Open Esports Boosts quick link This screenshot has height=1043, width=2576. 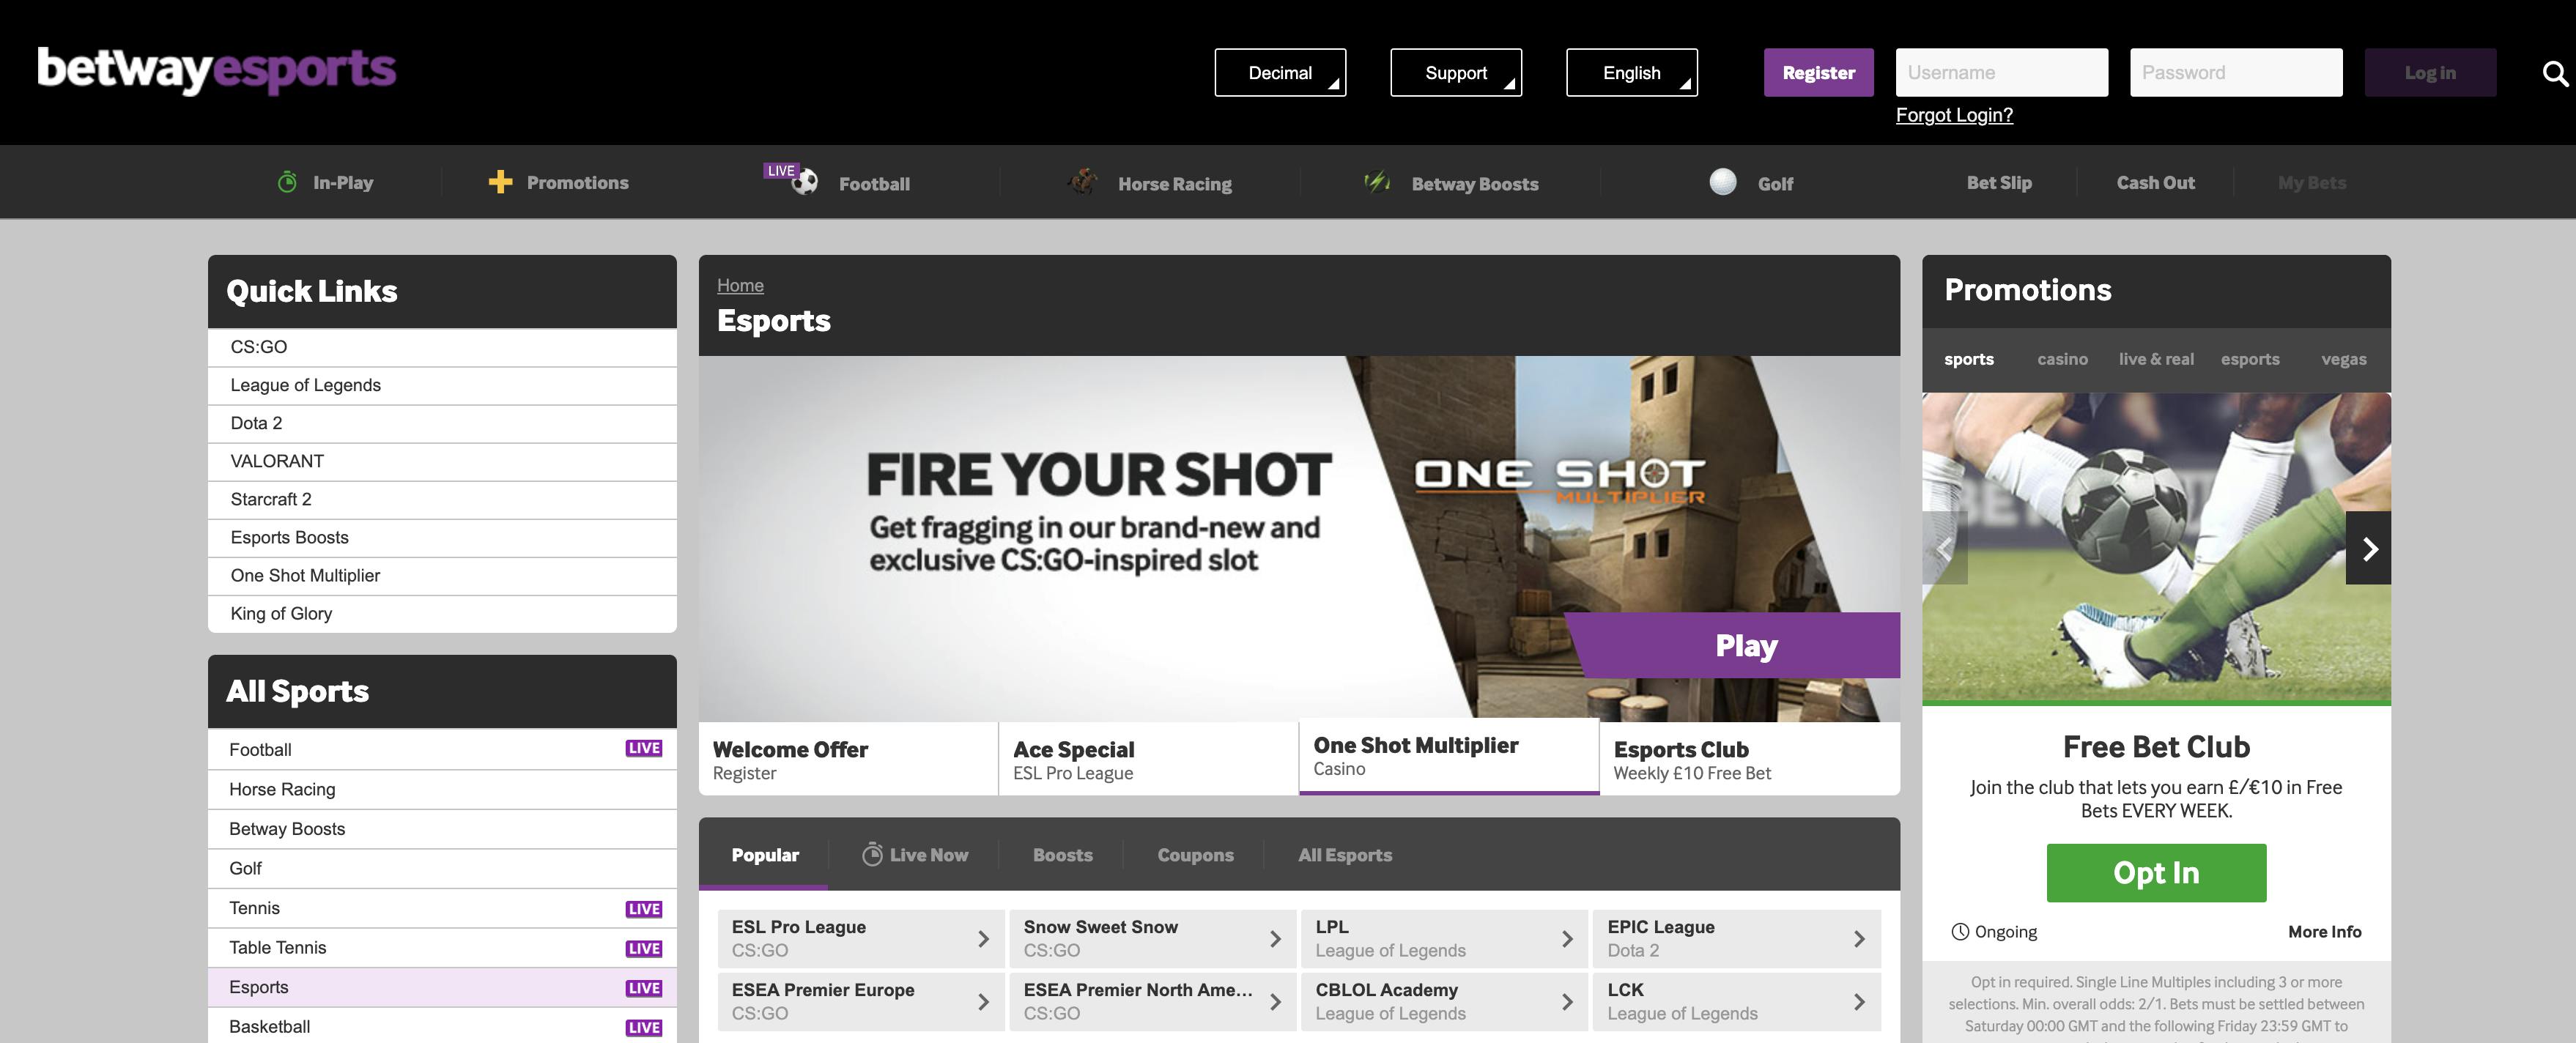click(442, 537)
